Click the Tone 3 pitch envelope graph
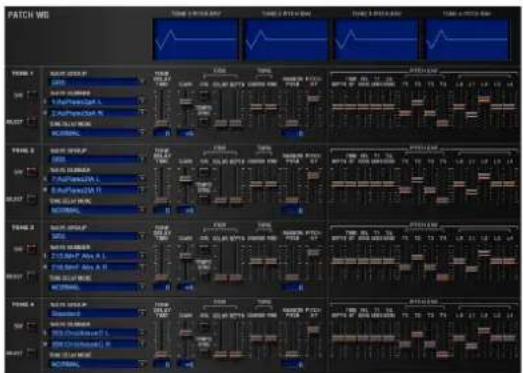The width and height of the screenshot is (523, 373). tap(376, 39)
